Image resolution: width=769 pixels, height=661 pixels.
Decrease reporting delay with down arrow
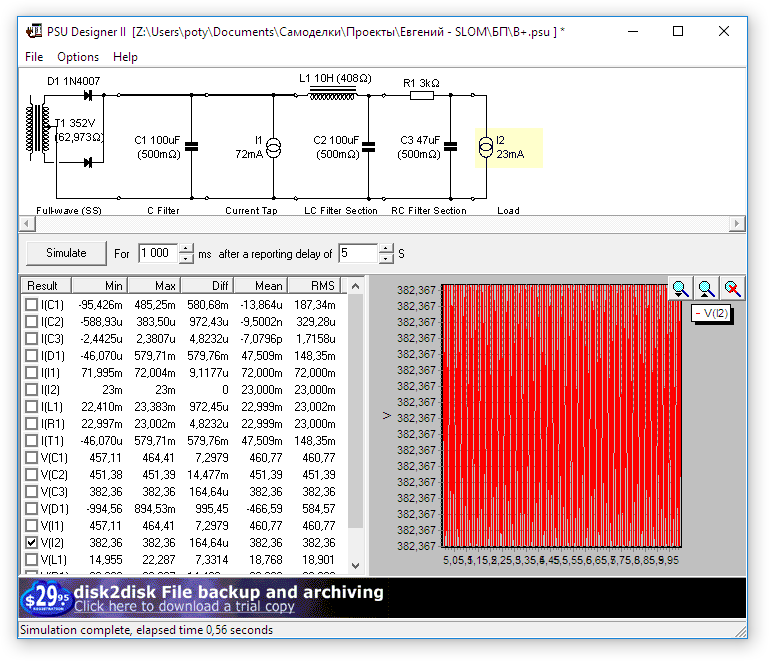click(385, 259)
